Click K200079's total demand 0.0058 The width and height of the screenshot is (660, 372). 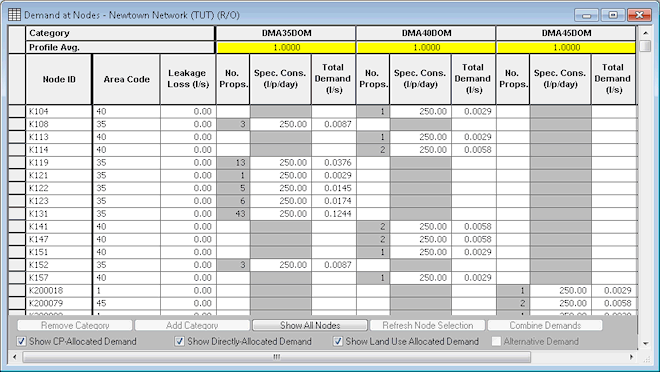[613, 303]
